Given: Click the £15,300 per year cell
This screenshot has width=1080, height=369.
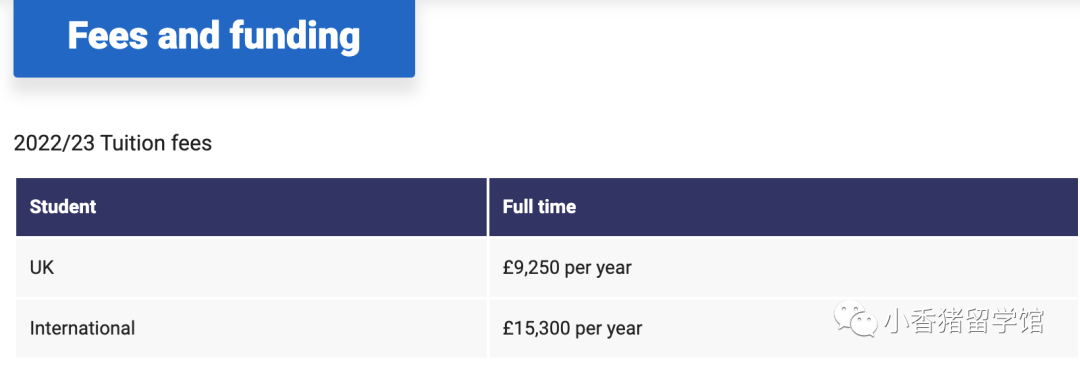Looking at the screenshot, I should coord(783,328).
